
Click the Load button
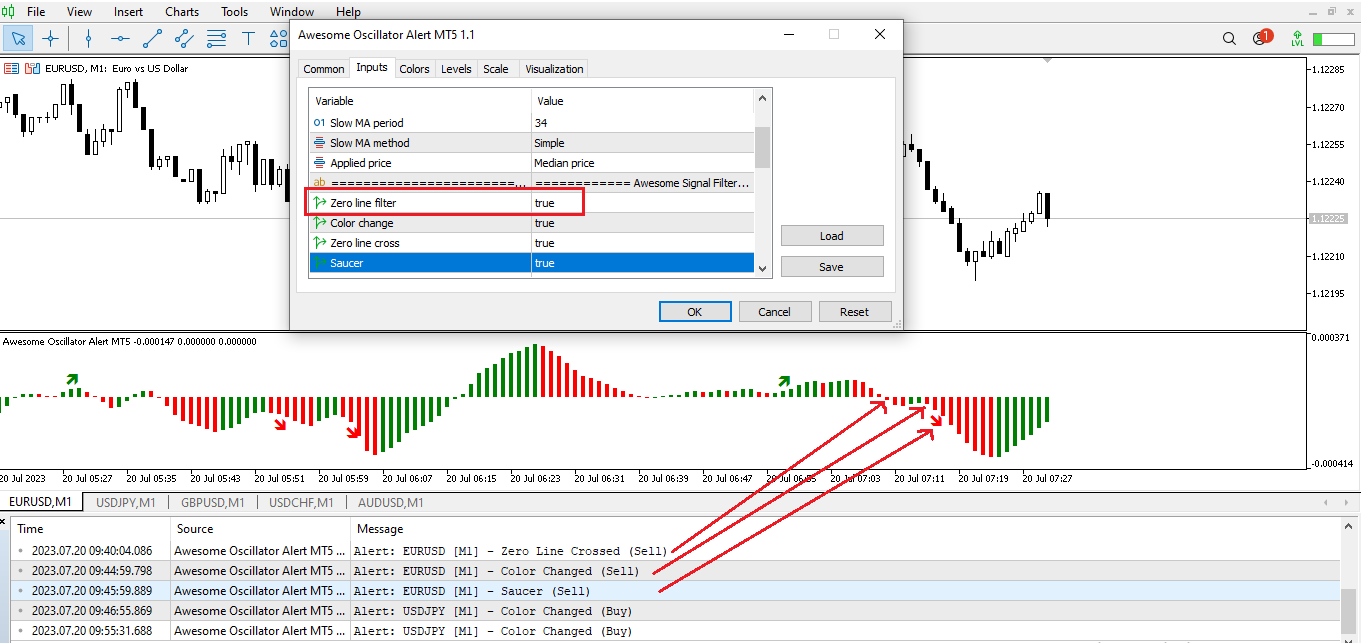832,236
